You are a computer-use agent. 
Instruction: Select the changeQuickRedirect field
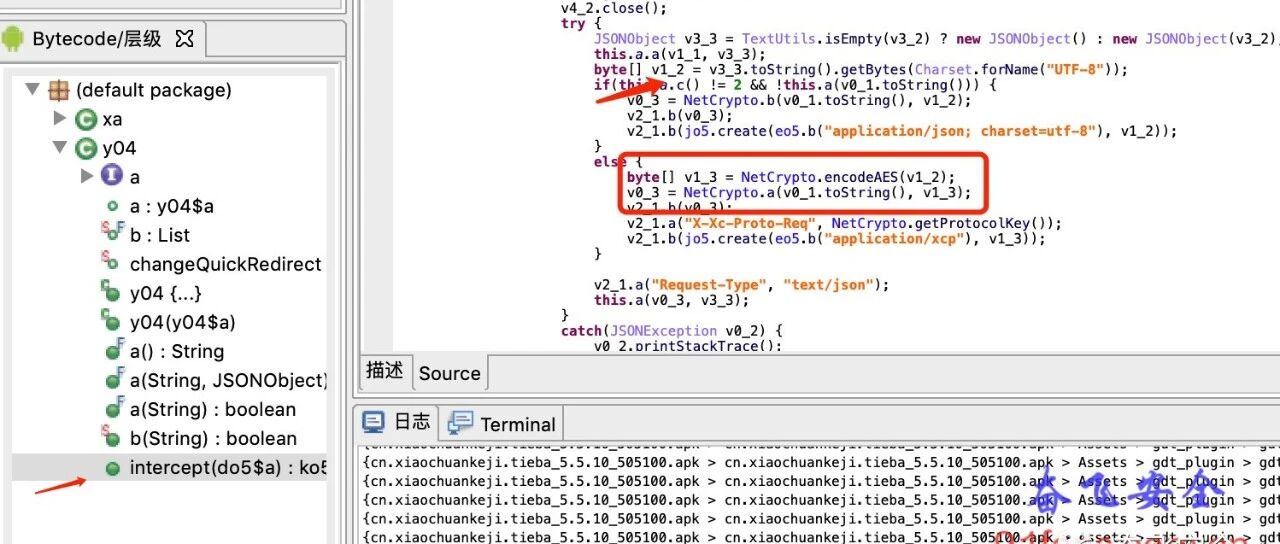[226, 264]
